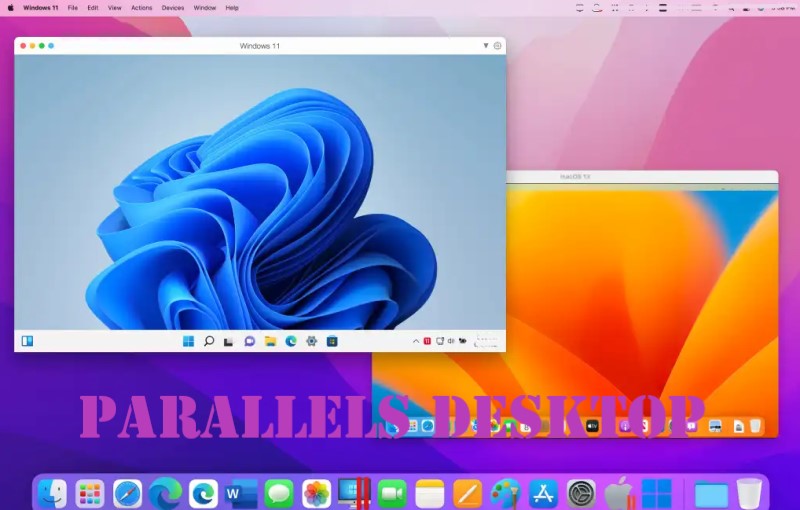This screenshot has height=510, width=800.
Task: Open the Edge dock icon without a white tile
Action: [x=165, y=494]
